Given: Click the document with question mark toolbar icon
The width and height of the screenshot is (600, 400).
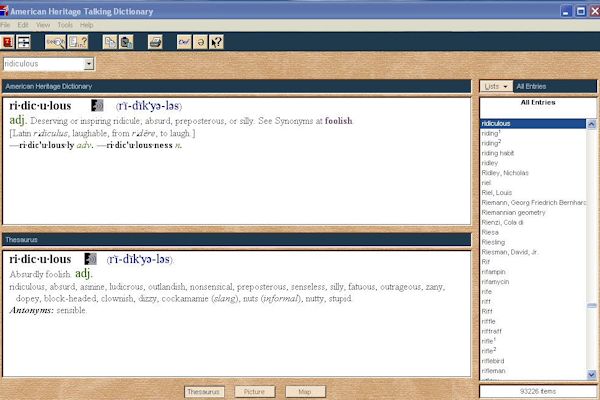Looking at the screenshot, I should click(x=78, y=42).
